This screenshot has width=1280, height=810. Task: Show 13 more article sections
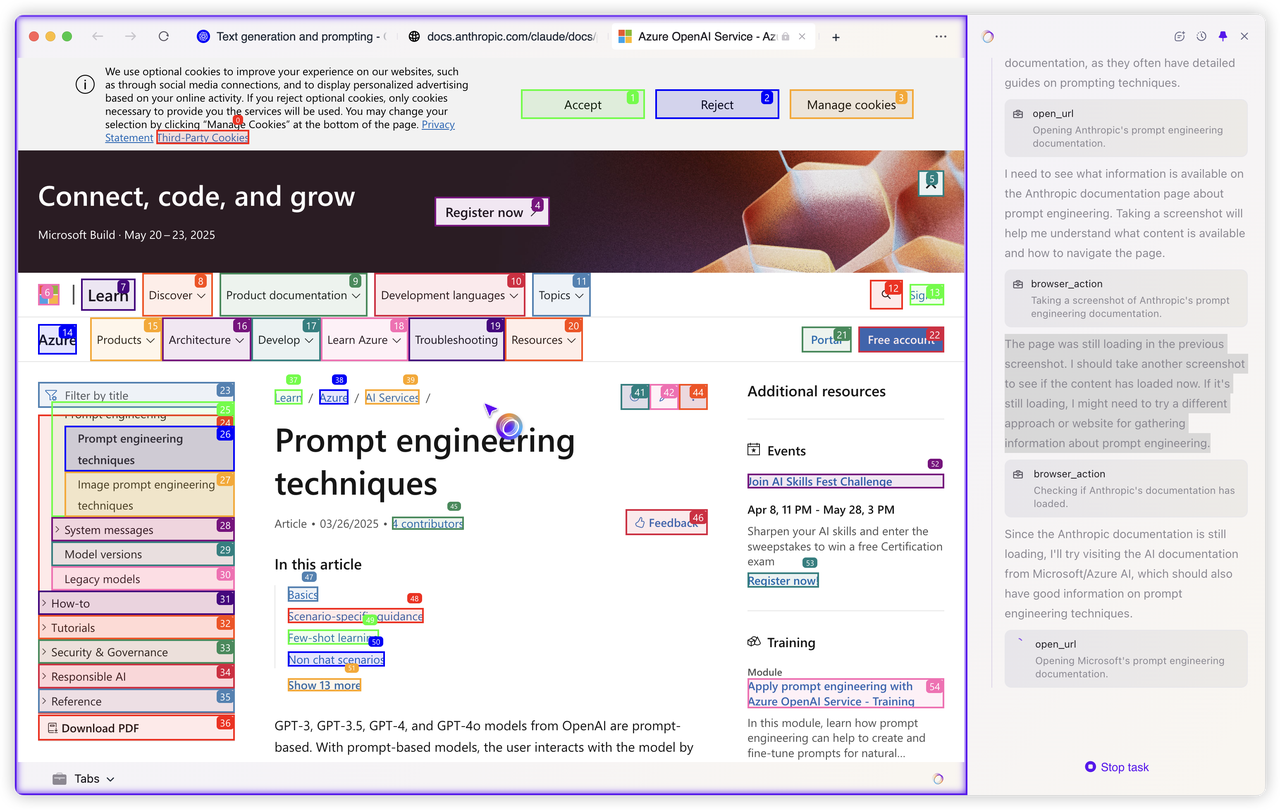click(x=324, y=685)
